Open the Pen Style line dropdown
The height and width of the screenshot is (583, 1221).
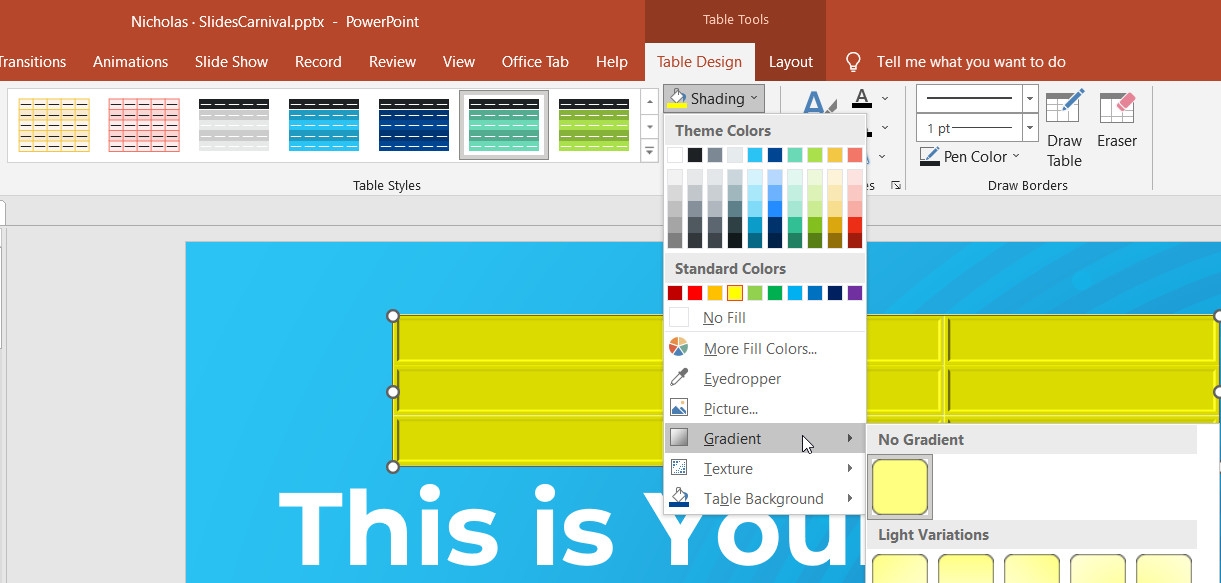pos(1030,98)
